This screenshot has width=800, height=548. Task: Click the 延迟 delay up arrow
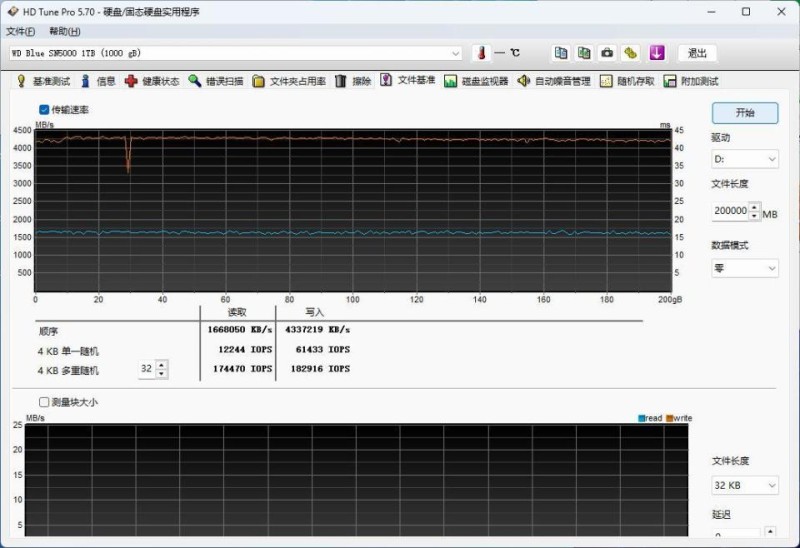click(769, 532)
